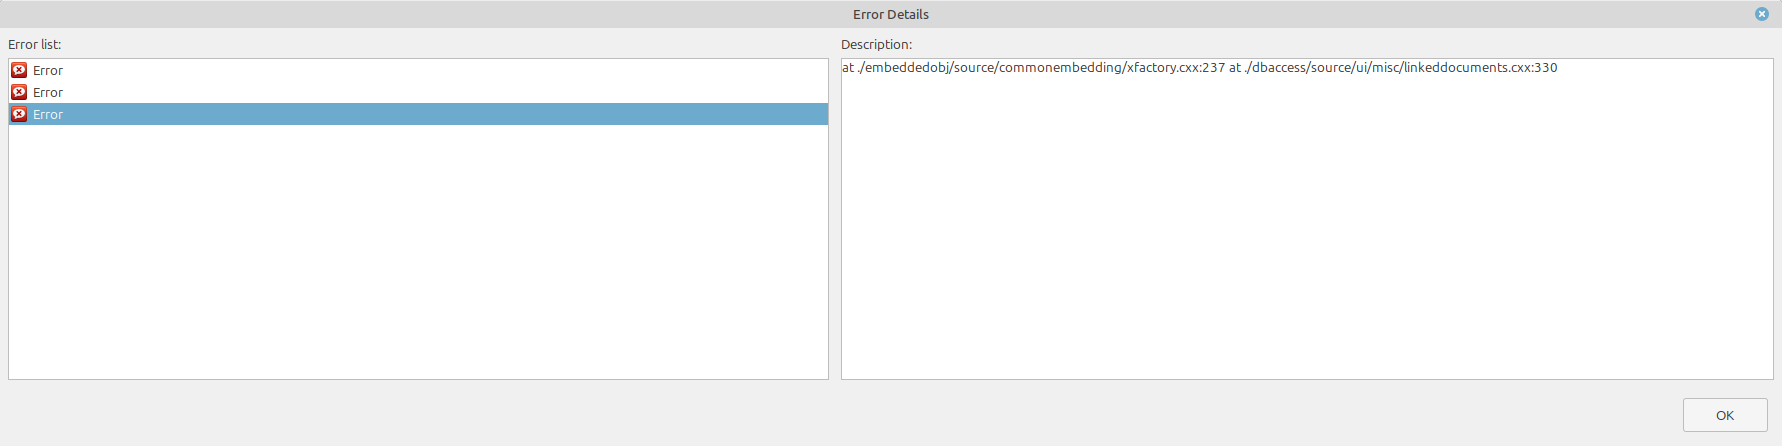Click the linkeddocuments.cxx:330 text in the description
This screenshot has height=446, width=1782.
click(1480, 68)
